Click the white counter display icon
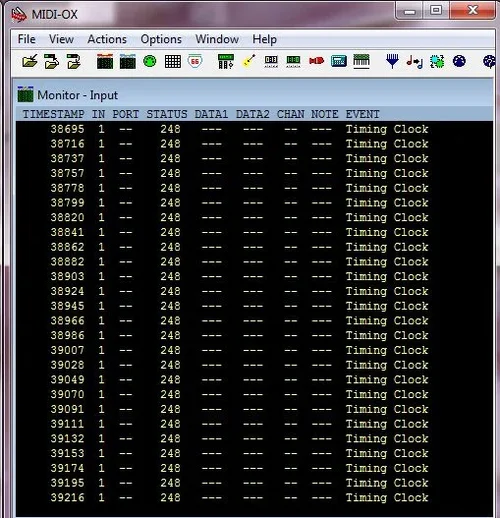The height and width of the screenshot is (518, 500). (271, 61)
